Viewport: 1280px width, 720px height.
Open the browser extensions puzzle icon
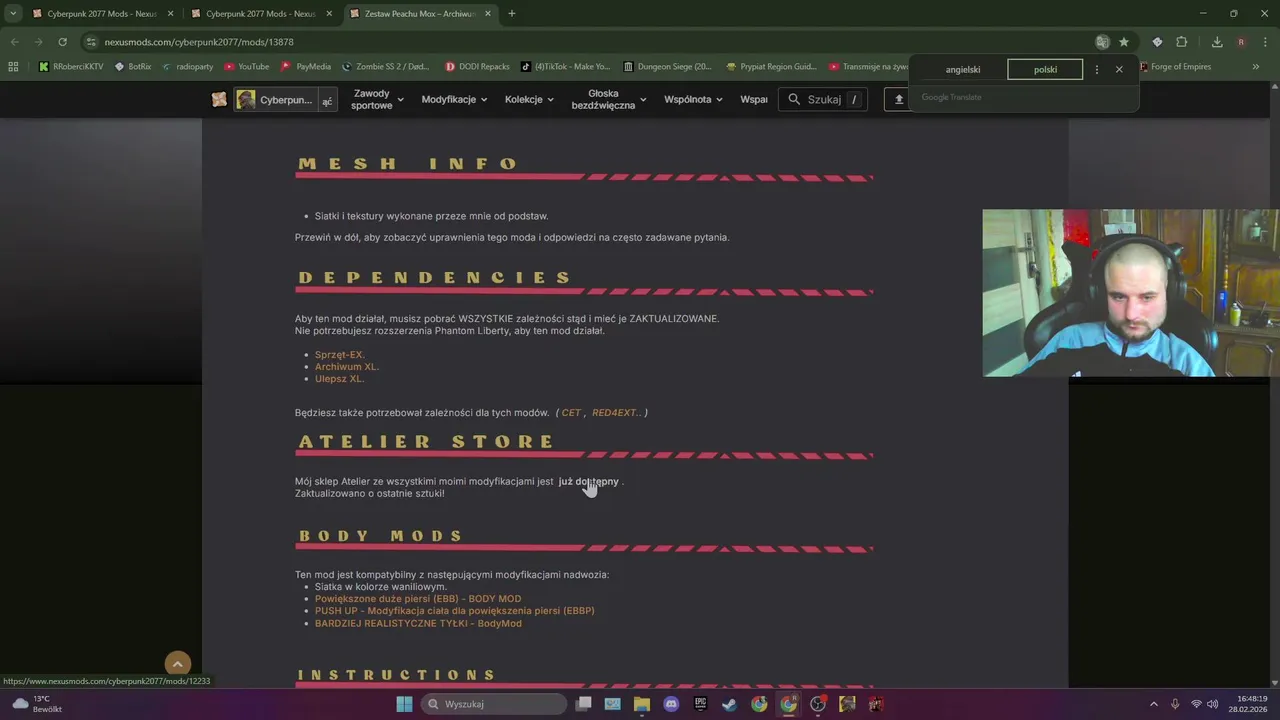pos(1181,42)
